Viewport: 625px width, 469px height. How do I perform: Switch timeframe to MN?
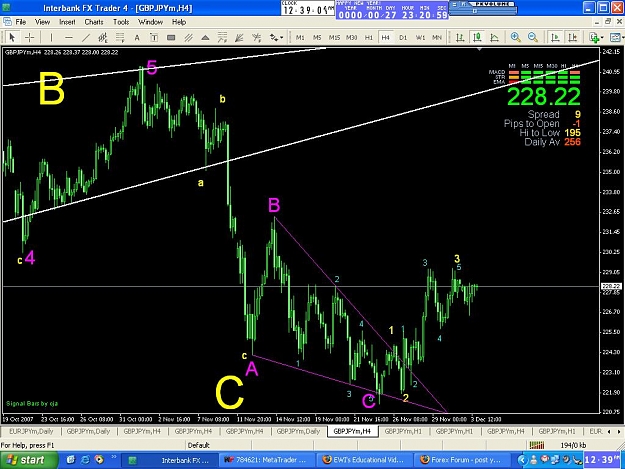(x=437, y=37)
